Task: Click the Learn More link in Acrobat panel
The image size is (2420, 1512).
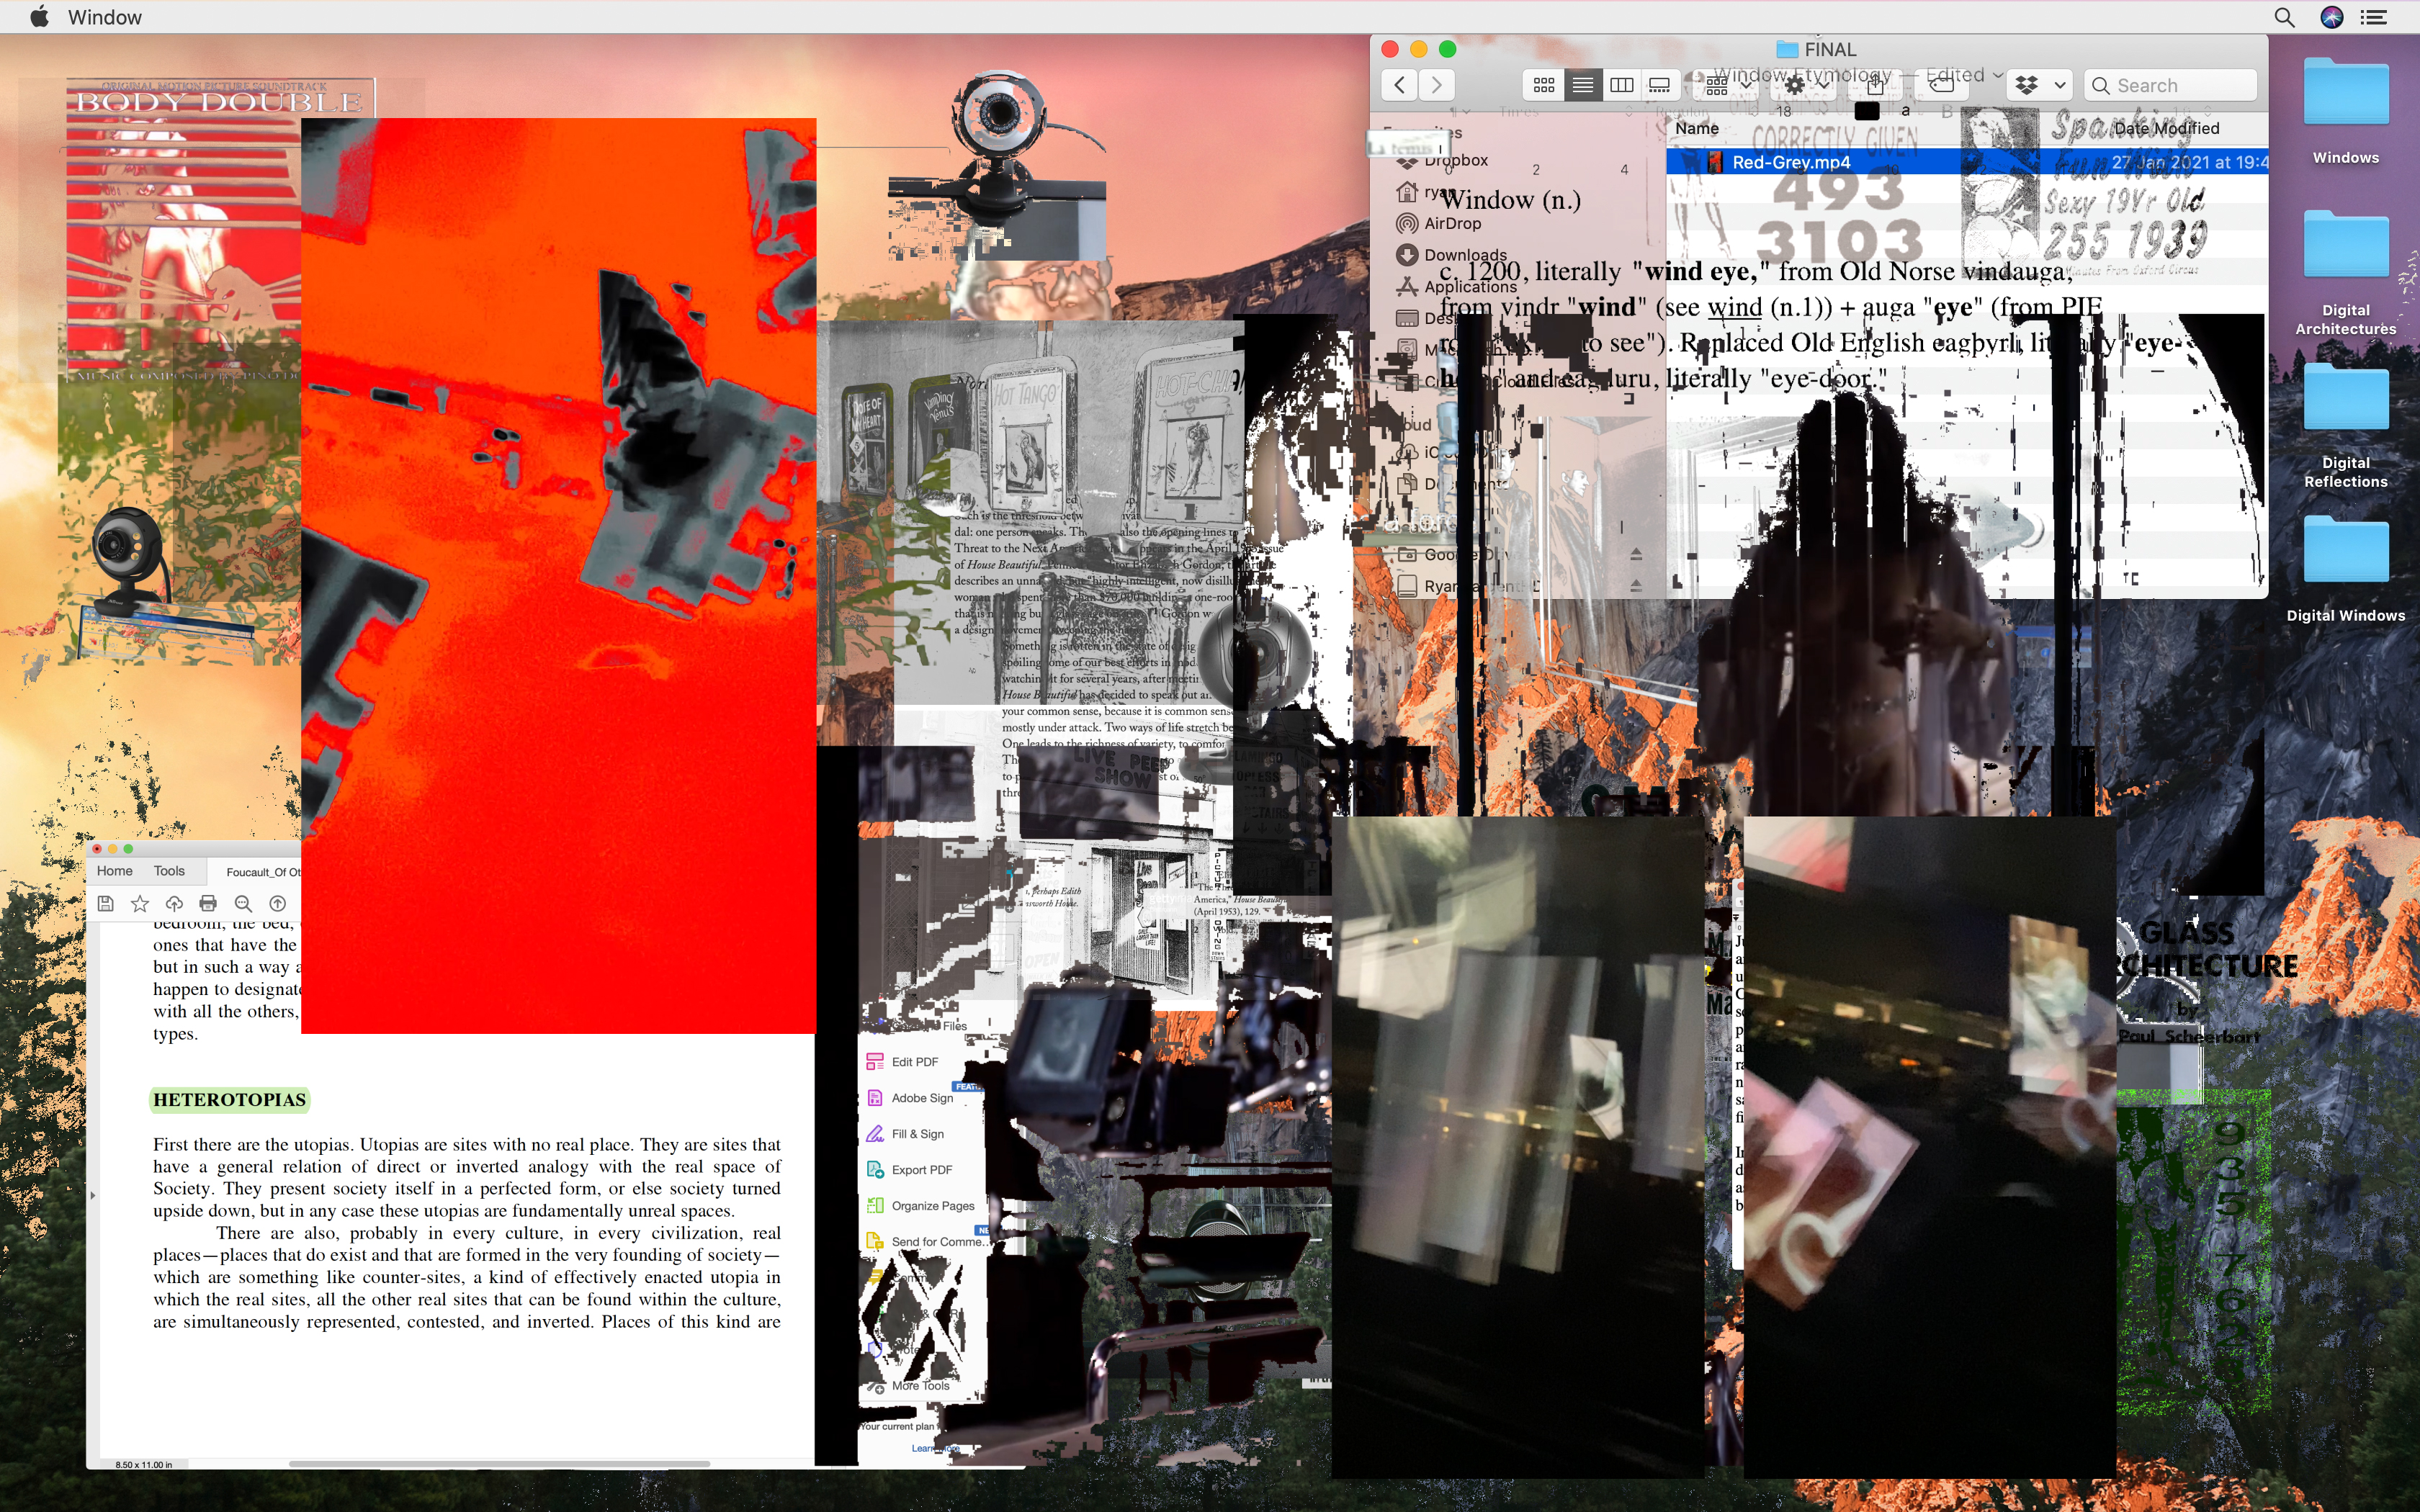Action: pos(935,1448)
